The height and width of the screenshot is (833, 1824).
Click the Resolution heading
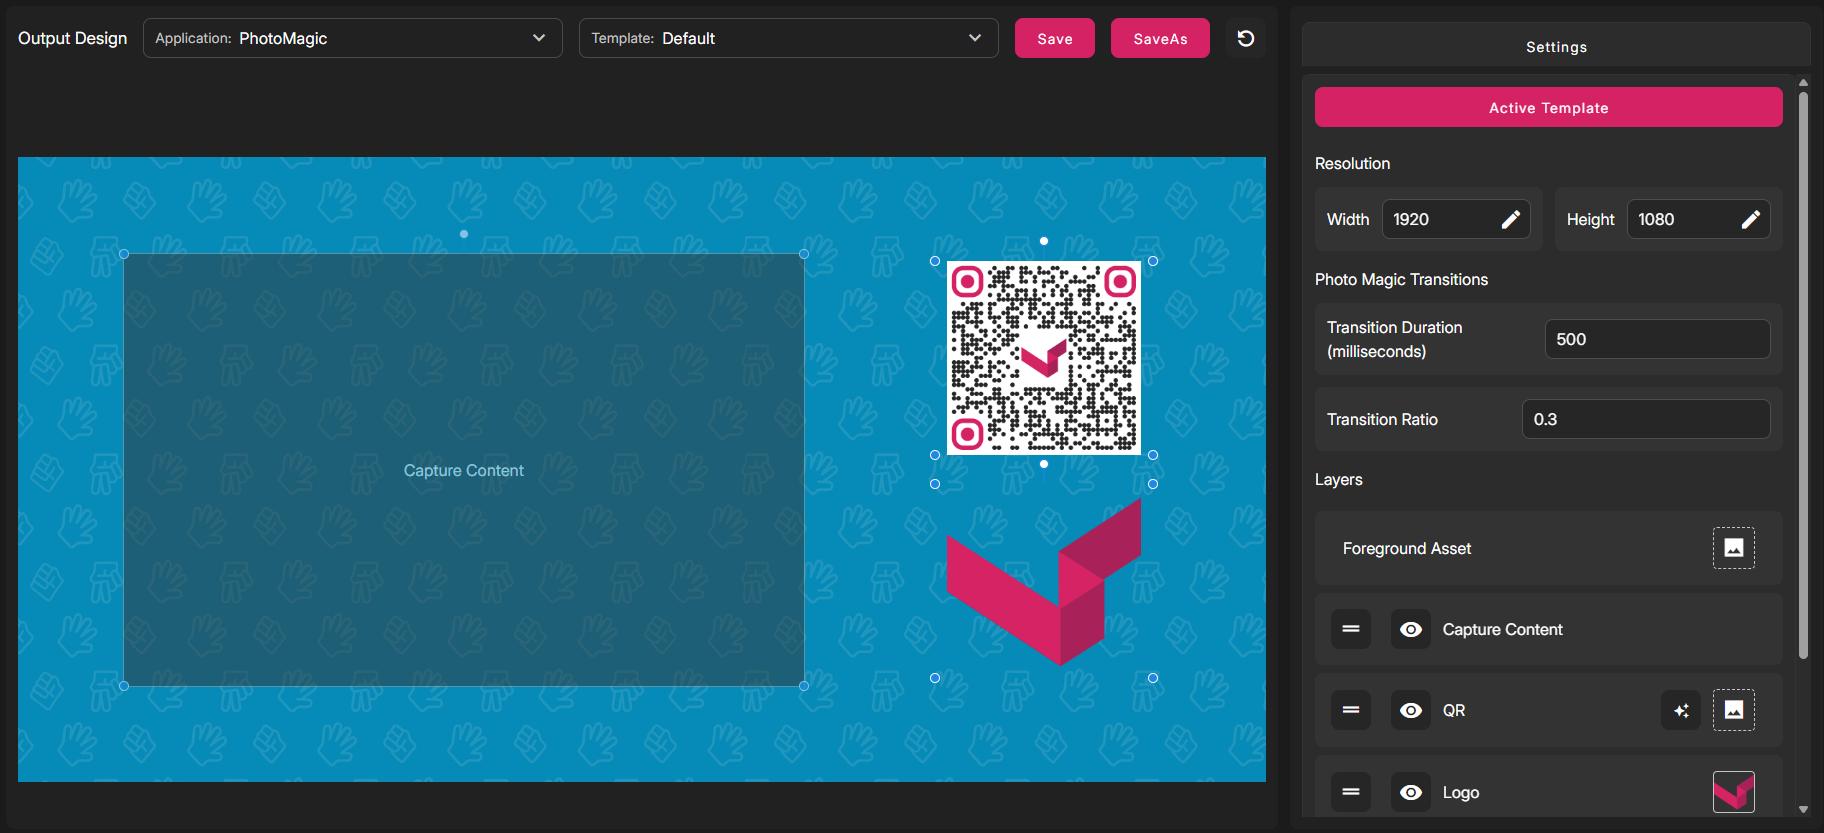point(1352,163)
